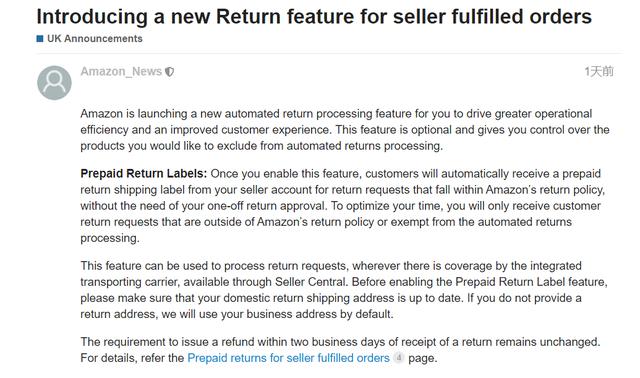This screenshot has width=640, height=378.
Task: Click 'For details, refer the' text
Action: [132, 358]
